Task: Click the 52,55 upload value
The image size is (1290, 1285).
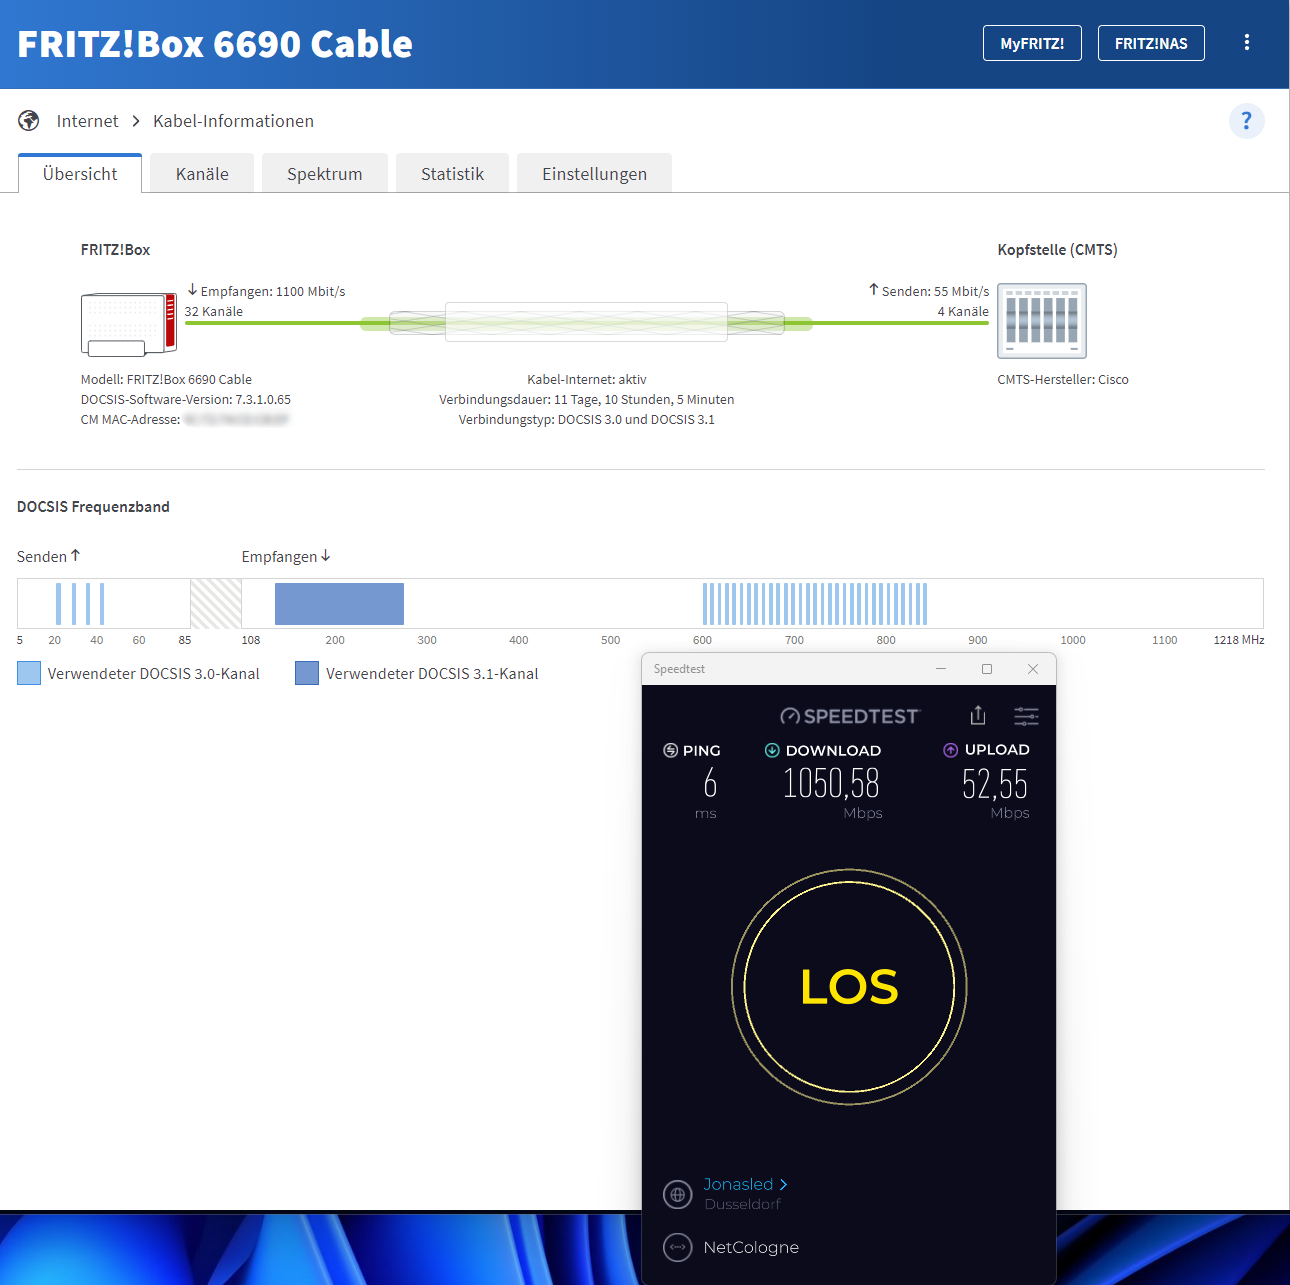Action: coord(995,783)
